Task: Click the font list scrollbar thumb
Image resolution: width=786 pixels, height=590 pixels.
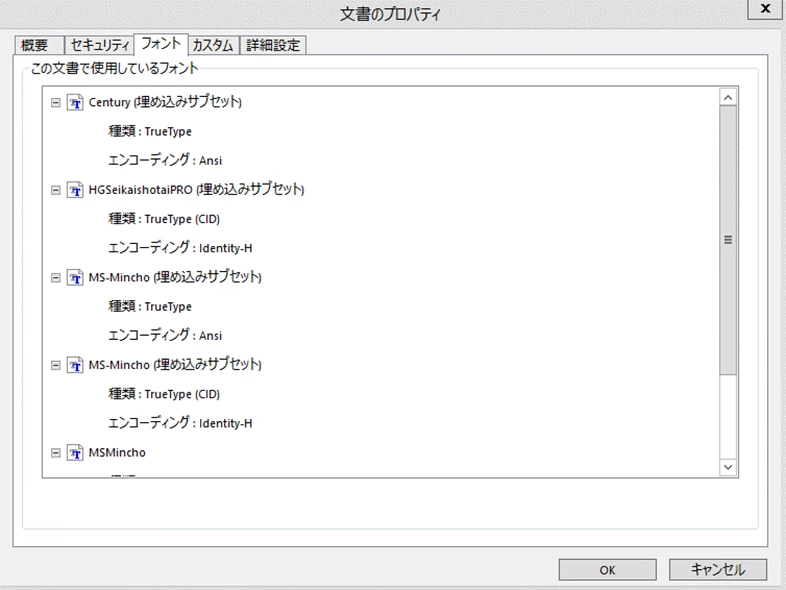Action: tap(728, 240)
